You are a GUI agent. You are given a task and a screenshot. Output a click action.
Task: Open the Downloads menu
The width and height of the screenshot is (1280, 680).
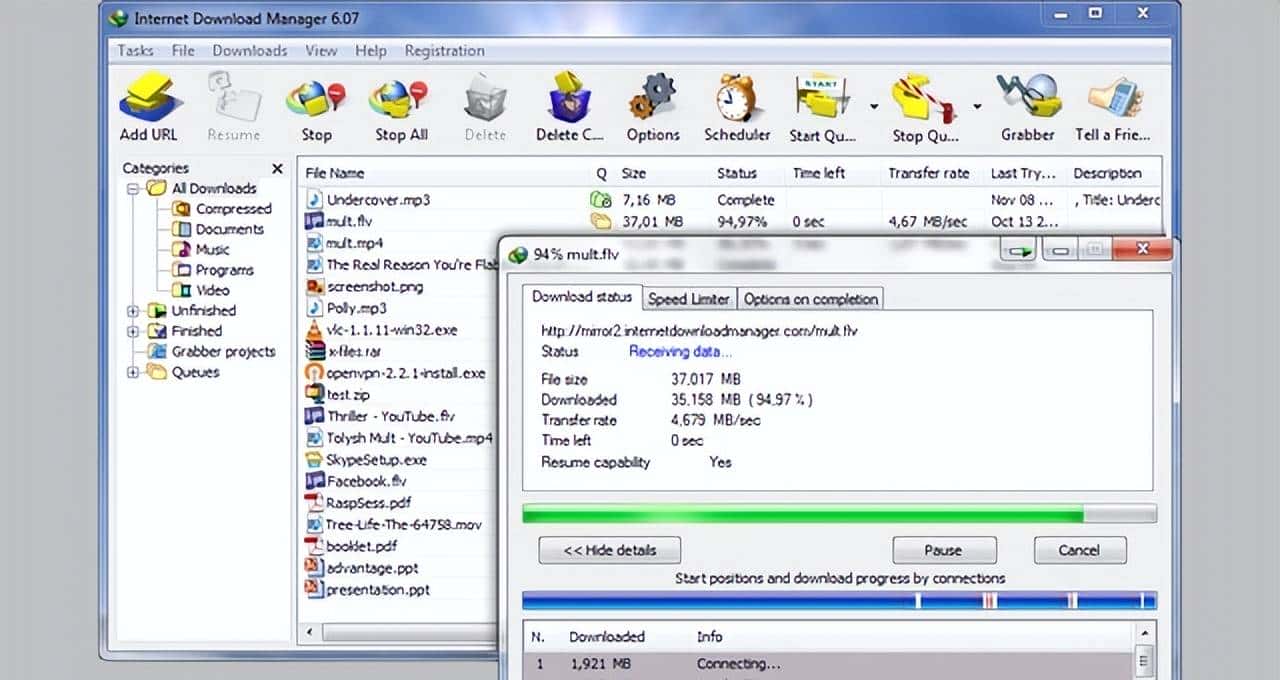(249, 50)
